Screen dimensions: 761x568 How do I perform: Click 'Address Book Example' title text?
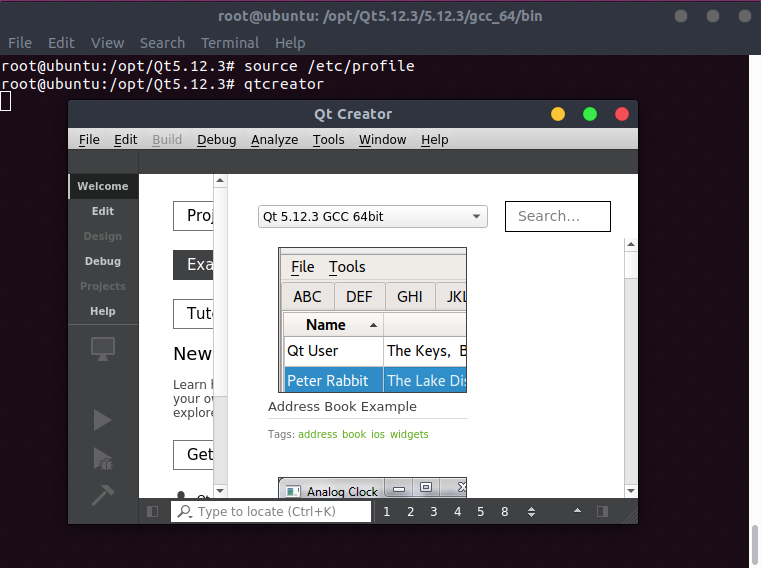342,406
